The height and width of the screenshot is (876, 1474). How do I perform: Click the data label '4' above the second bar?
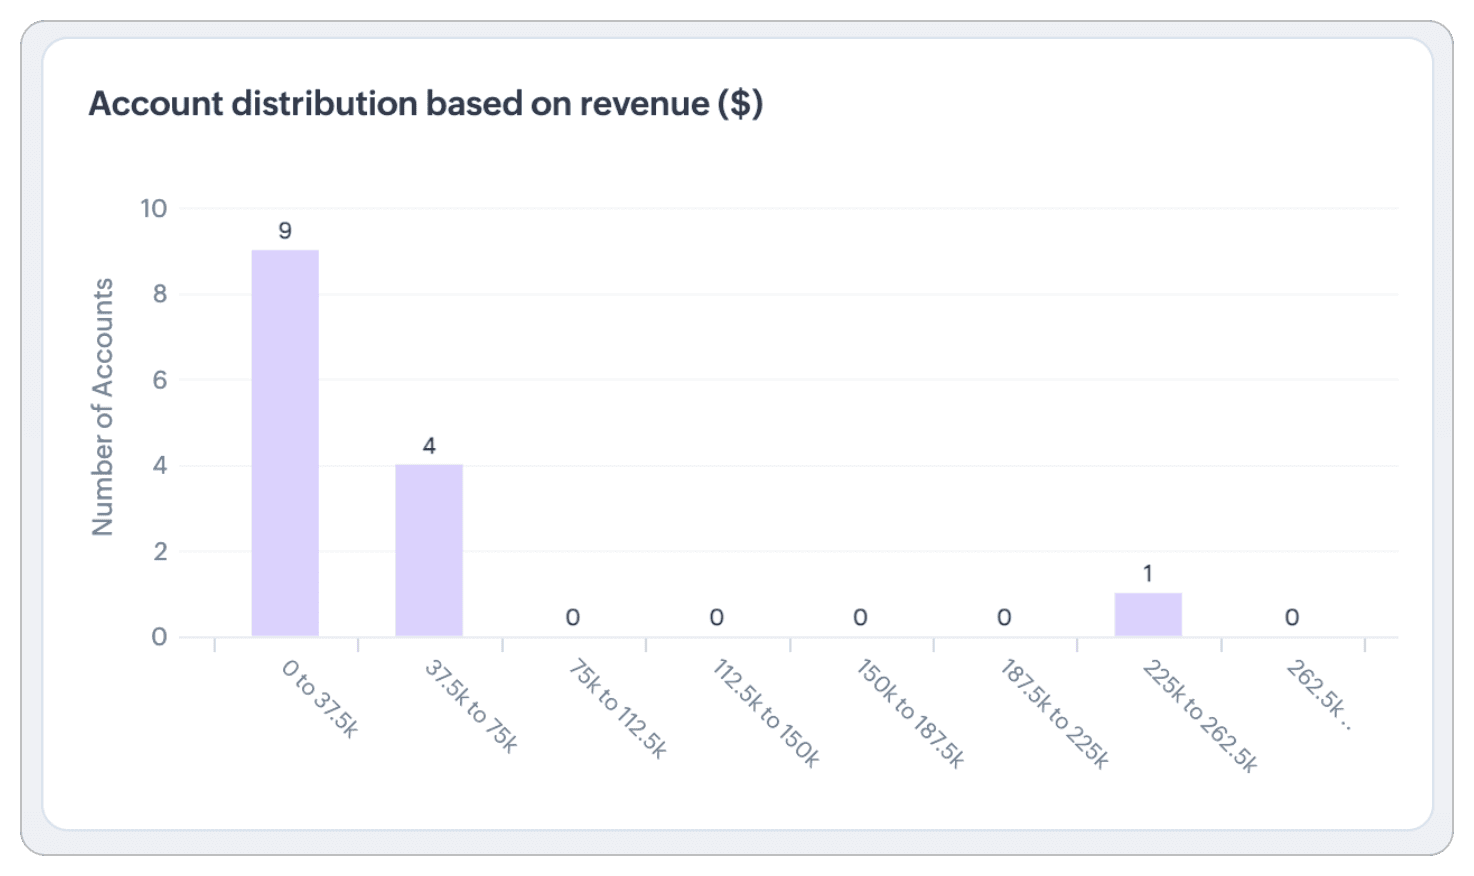[429, 446]
